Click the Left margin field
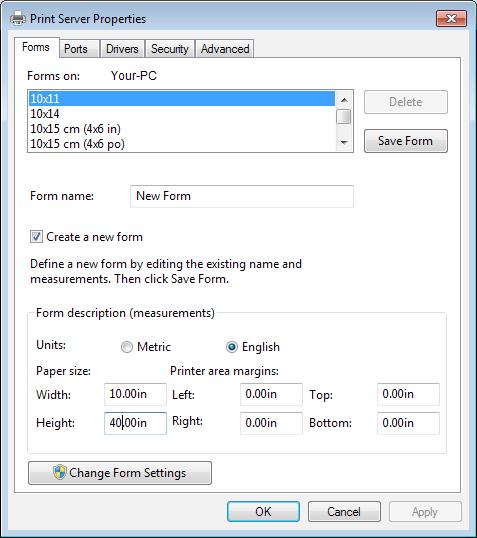The height and width of the screenshot is (538, 477). pos(271,394)
